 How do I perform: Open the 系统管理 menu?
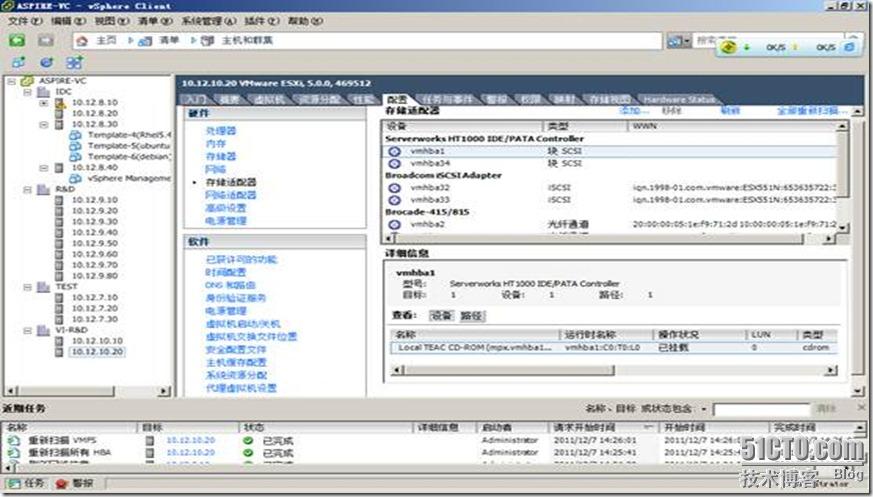coord(209,21)
